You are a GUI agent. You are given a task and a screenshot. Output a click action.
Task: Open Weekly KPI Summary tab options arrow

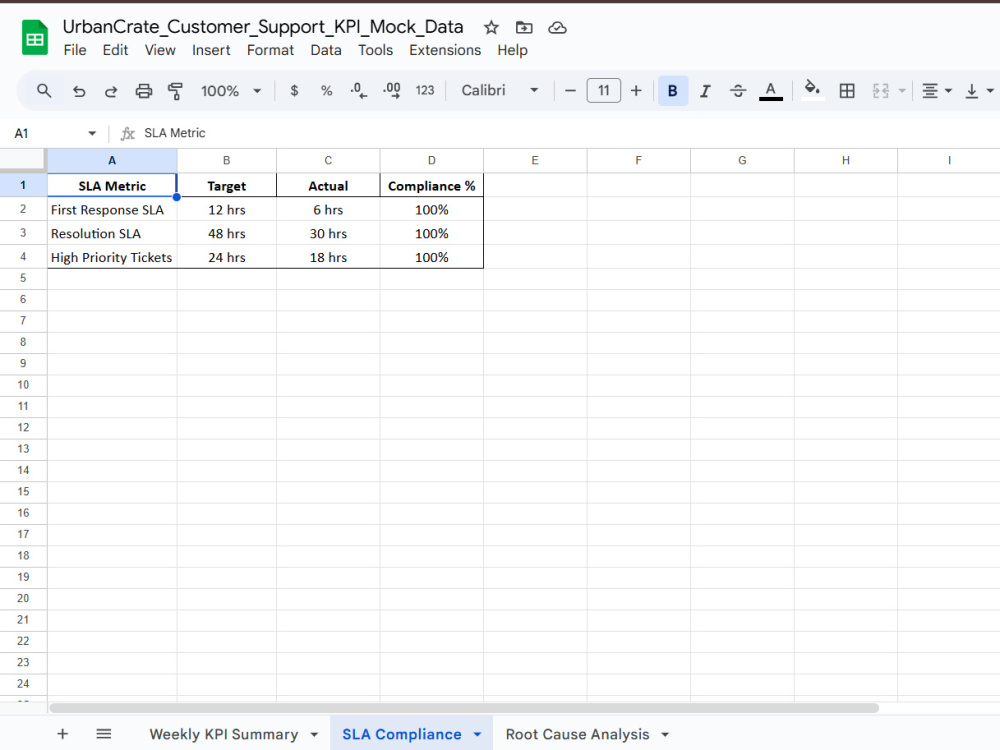[x=314, y=735]
